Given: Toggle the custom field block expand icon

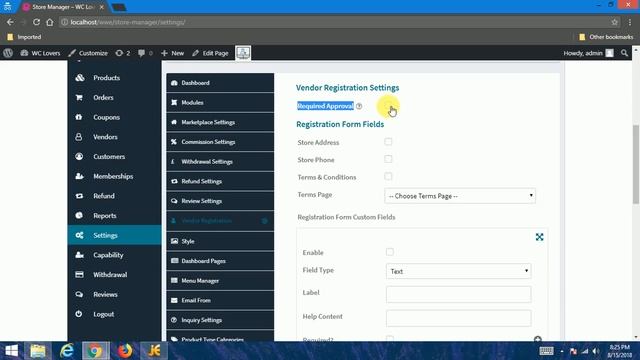Looking at the screenshot, I should point(539,237).
